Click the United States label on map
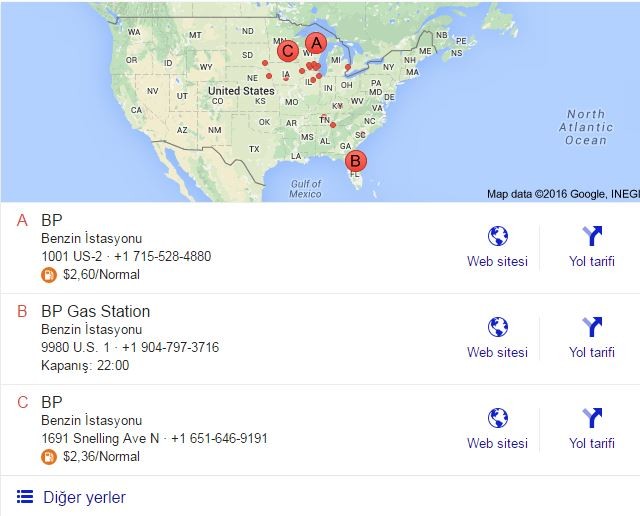Image resolution: width=640 pixels, height=516 pixels. 241,91
